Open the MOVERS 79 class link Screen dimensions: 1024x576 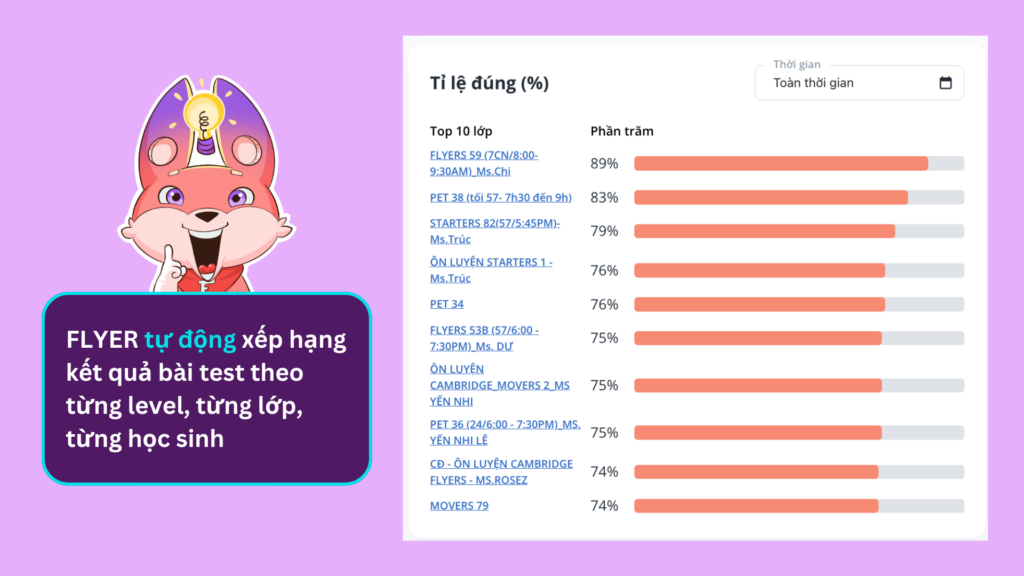tap(459, 506)
